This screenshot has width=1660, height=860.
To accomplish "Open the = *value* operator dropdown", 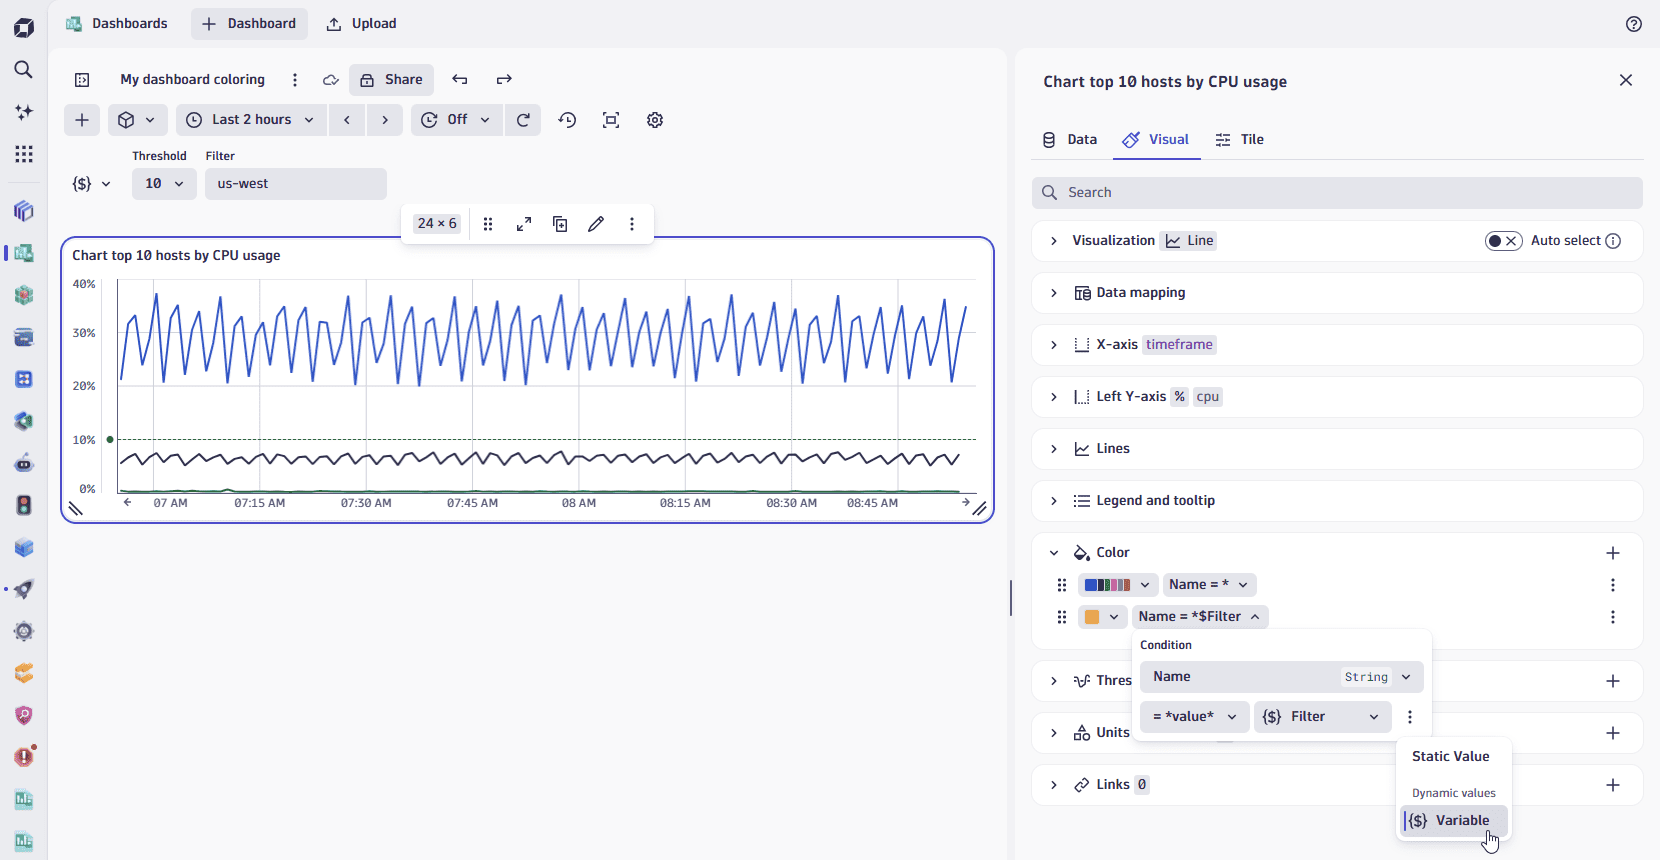I will [1195, 717].
